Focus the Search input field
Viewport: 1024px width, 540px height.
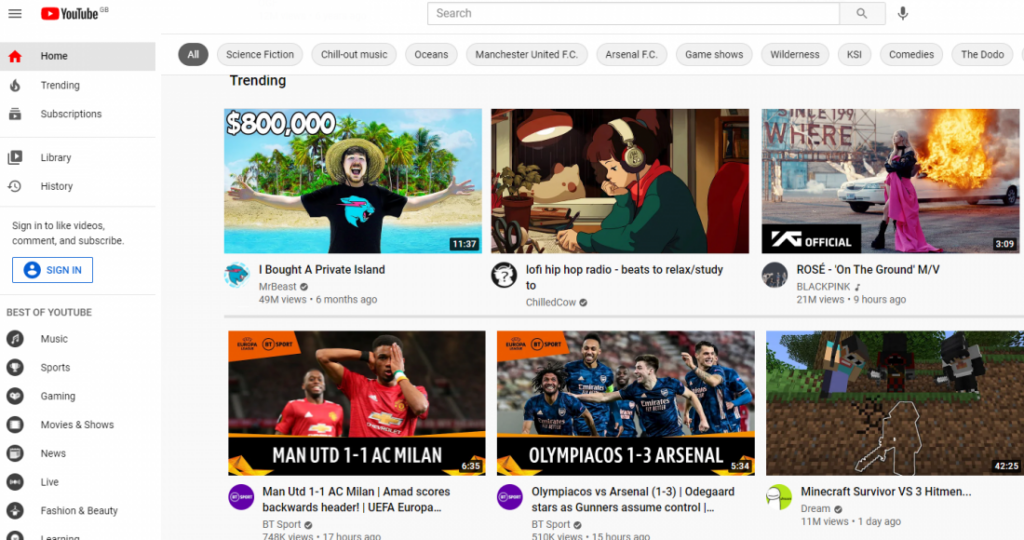[x=633, y=13]
